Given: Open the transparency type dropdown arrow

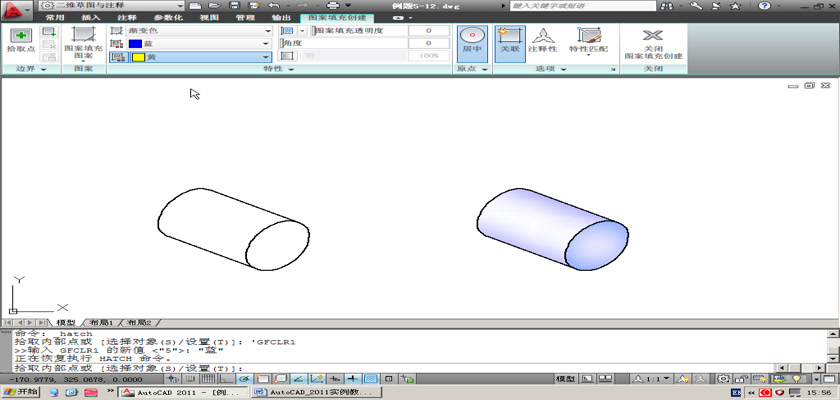Looking at the screenshot, I should coord(302,31).
